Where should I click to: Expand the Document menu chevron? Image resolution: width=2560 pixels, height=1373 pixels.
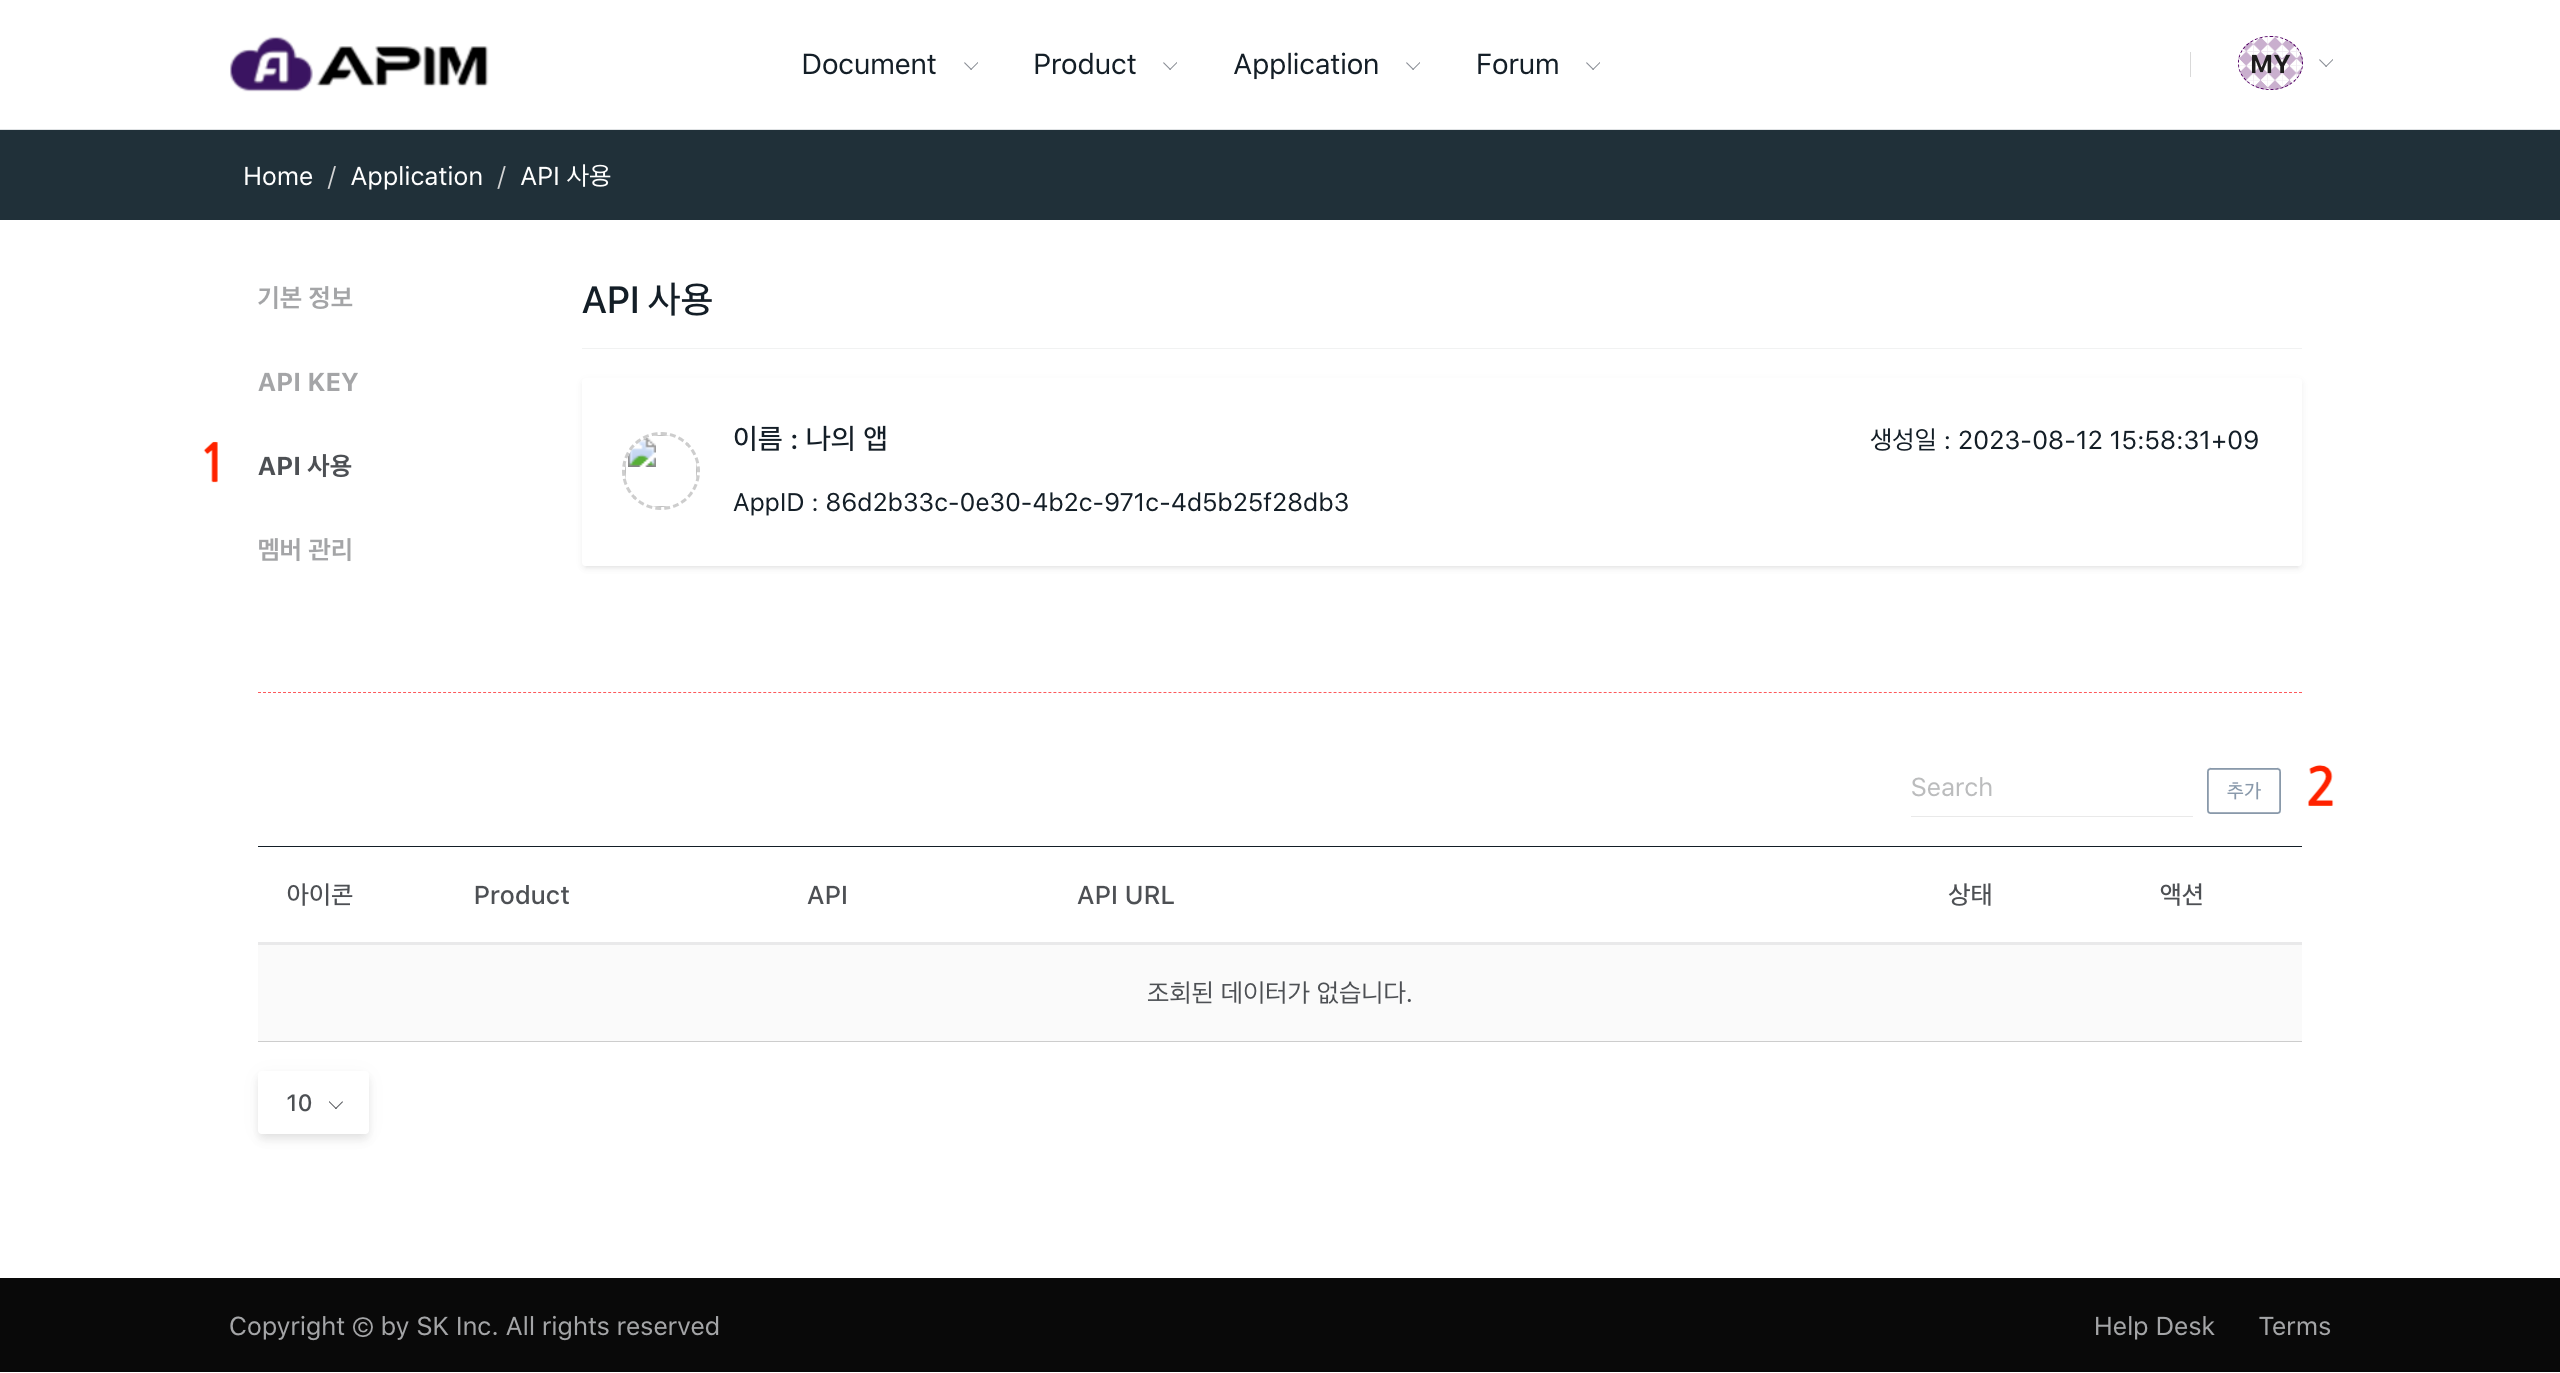(970, 66)
